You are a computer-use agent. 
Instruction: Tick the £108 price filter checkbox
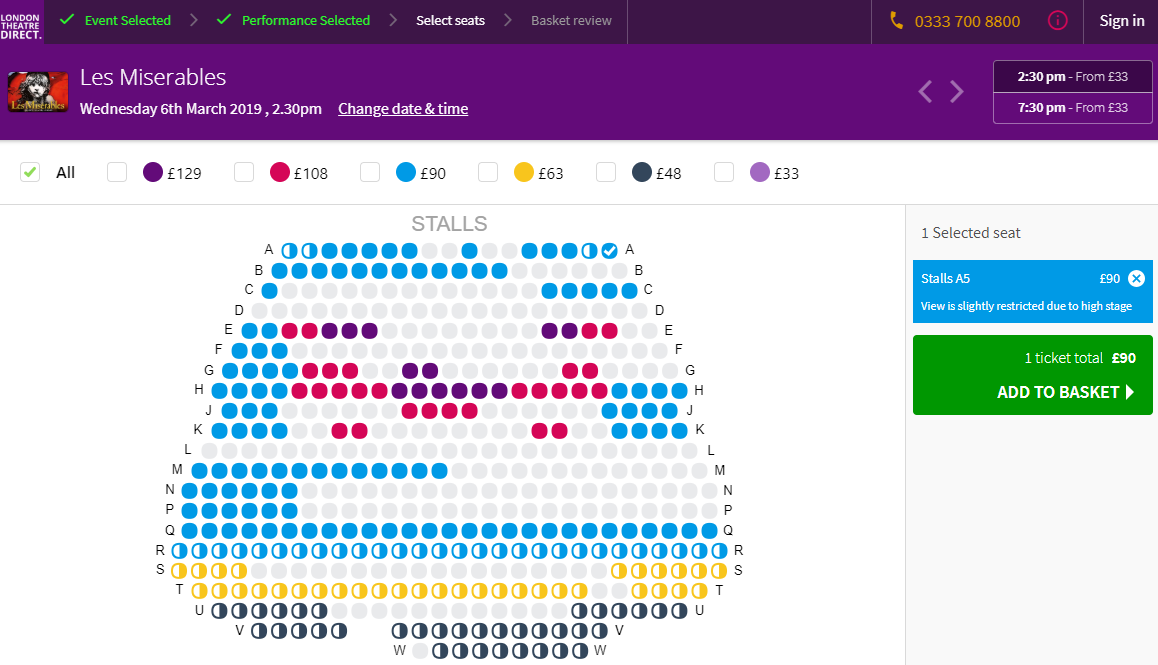point(244,172)
